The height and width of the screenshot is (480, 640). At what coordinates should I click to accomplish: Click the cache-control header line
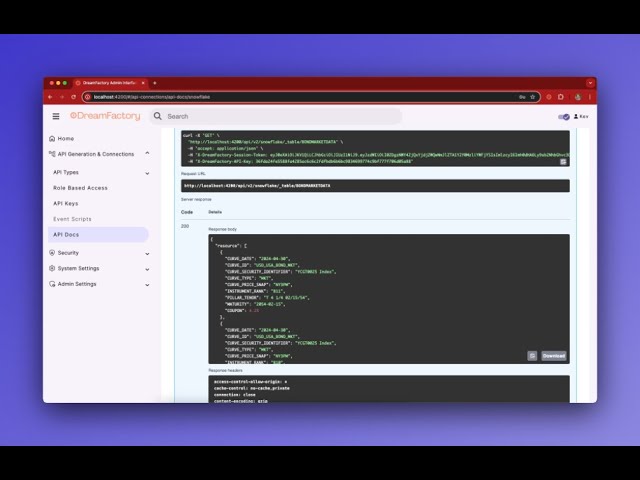point(252,388)
